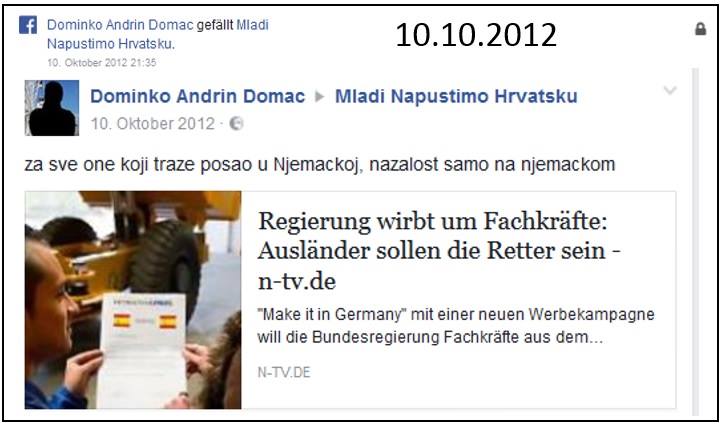Screen dimensions: 724x425
Task: Click the post date 10. Oktober 2012
Action: pyautogui.click(x=153, y=123)
